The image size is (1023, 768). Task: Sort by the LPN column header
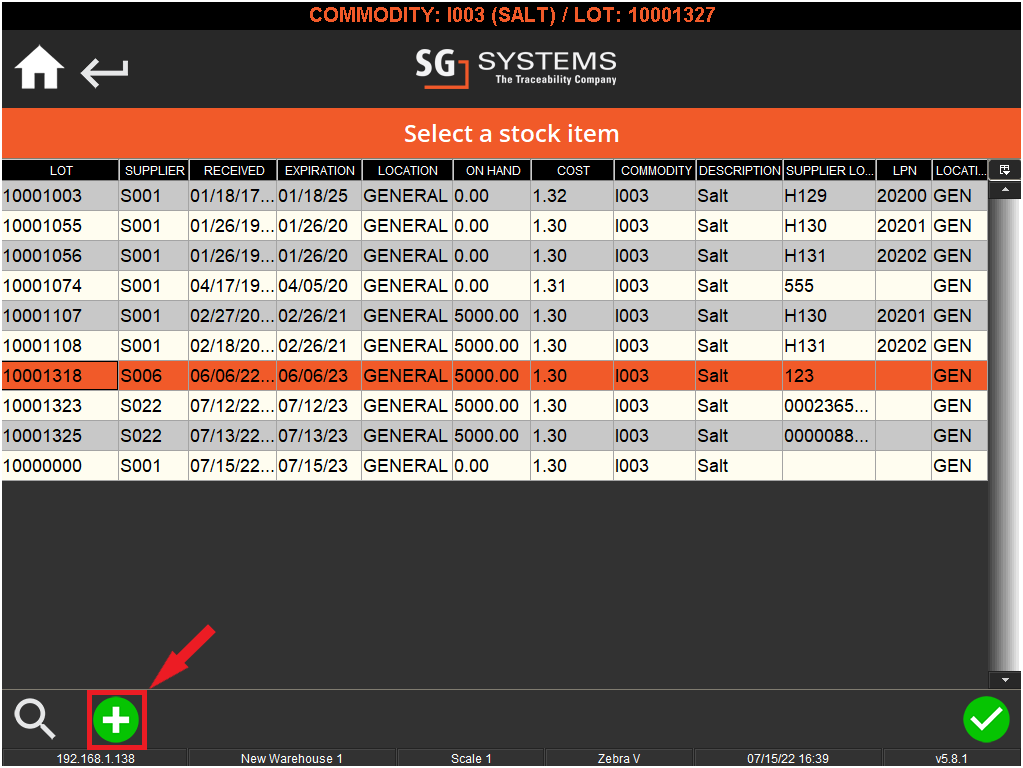click(904, 170)
